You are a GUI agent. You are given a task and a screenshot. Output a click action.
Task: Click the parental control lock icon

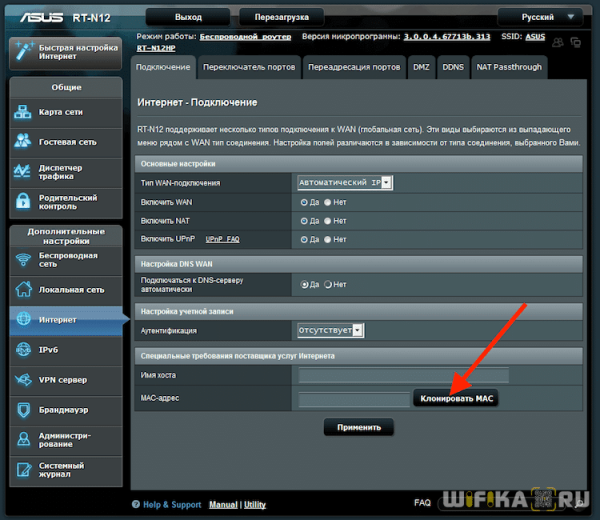(x=23, y=201)
